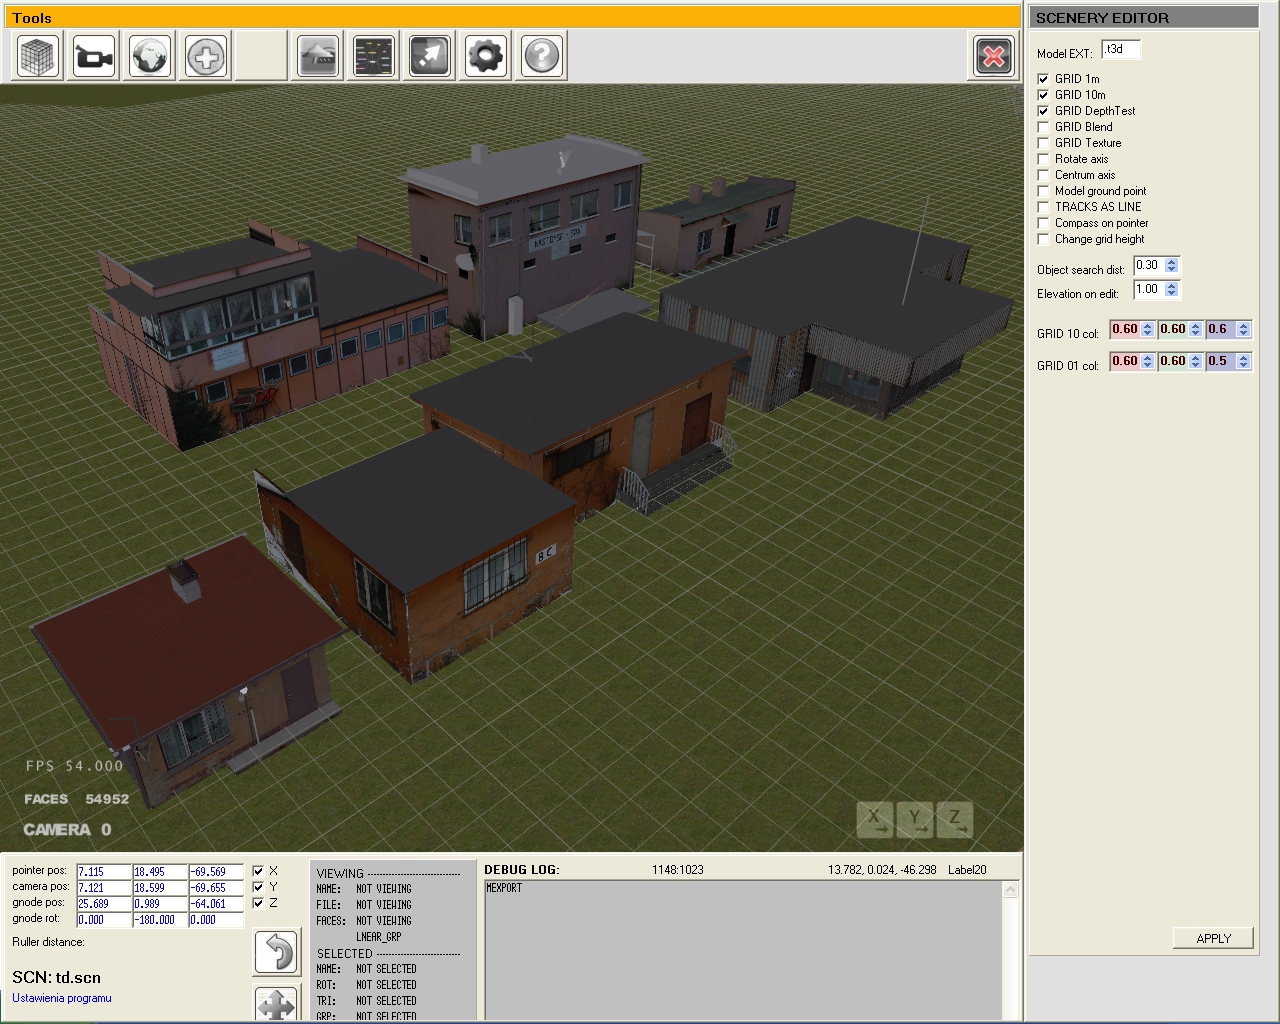Toggle the Compass on pointer checkbox
Viewport: 1280px width, 1024px height.
[1043, 223]
